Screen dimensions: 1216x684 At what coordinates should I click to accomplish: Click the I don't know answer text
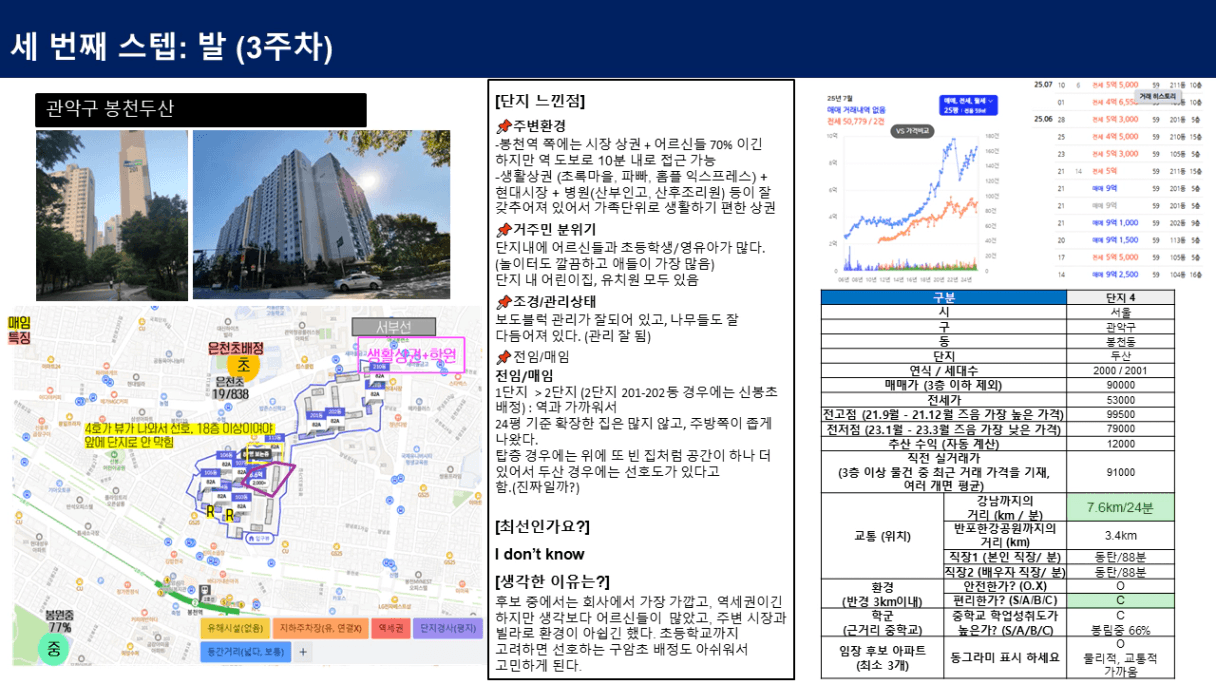point(540,554)
